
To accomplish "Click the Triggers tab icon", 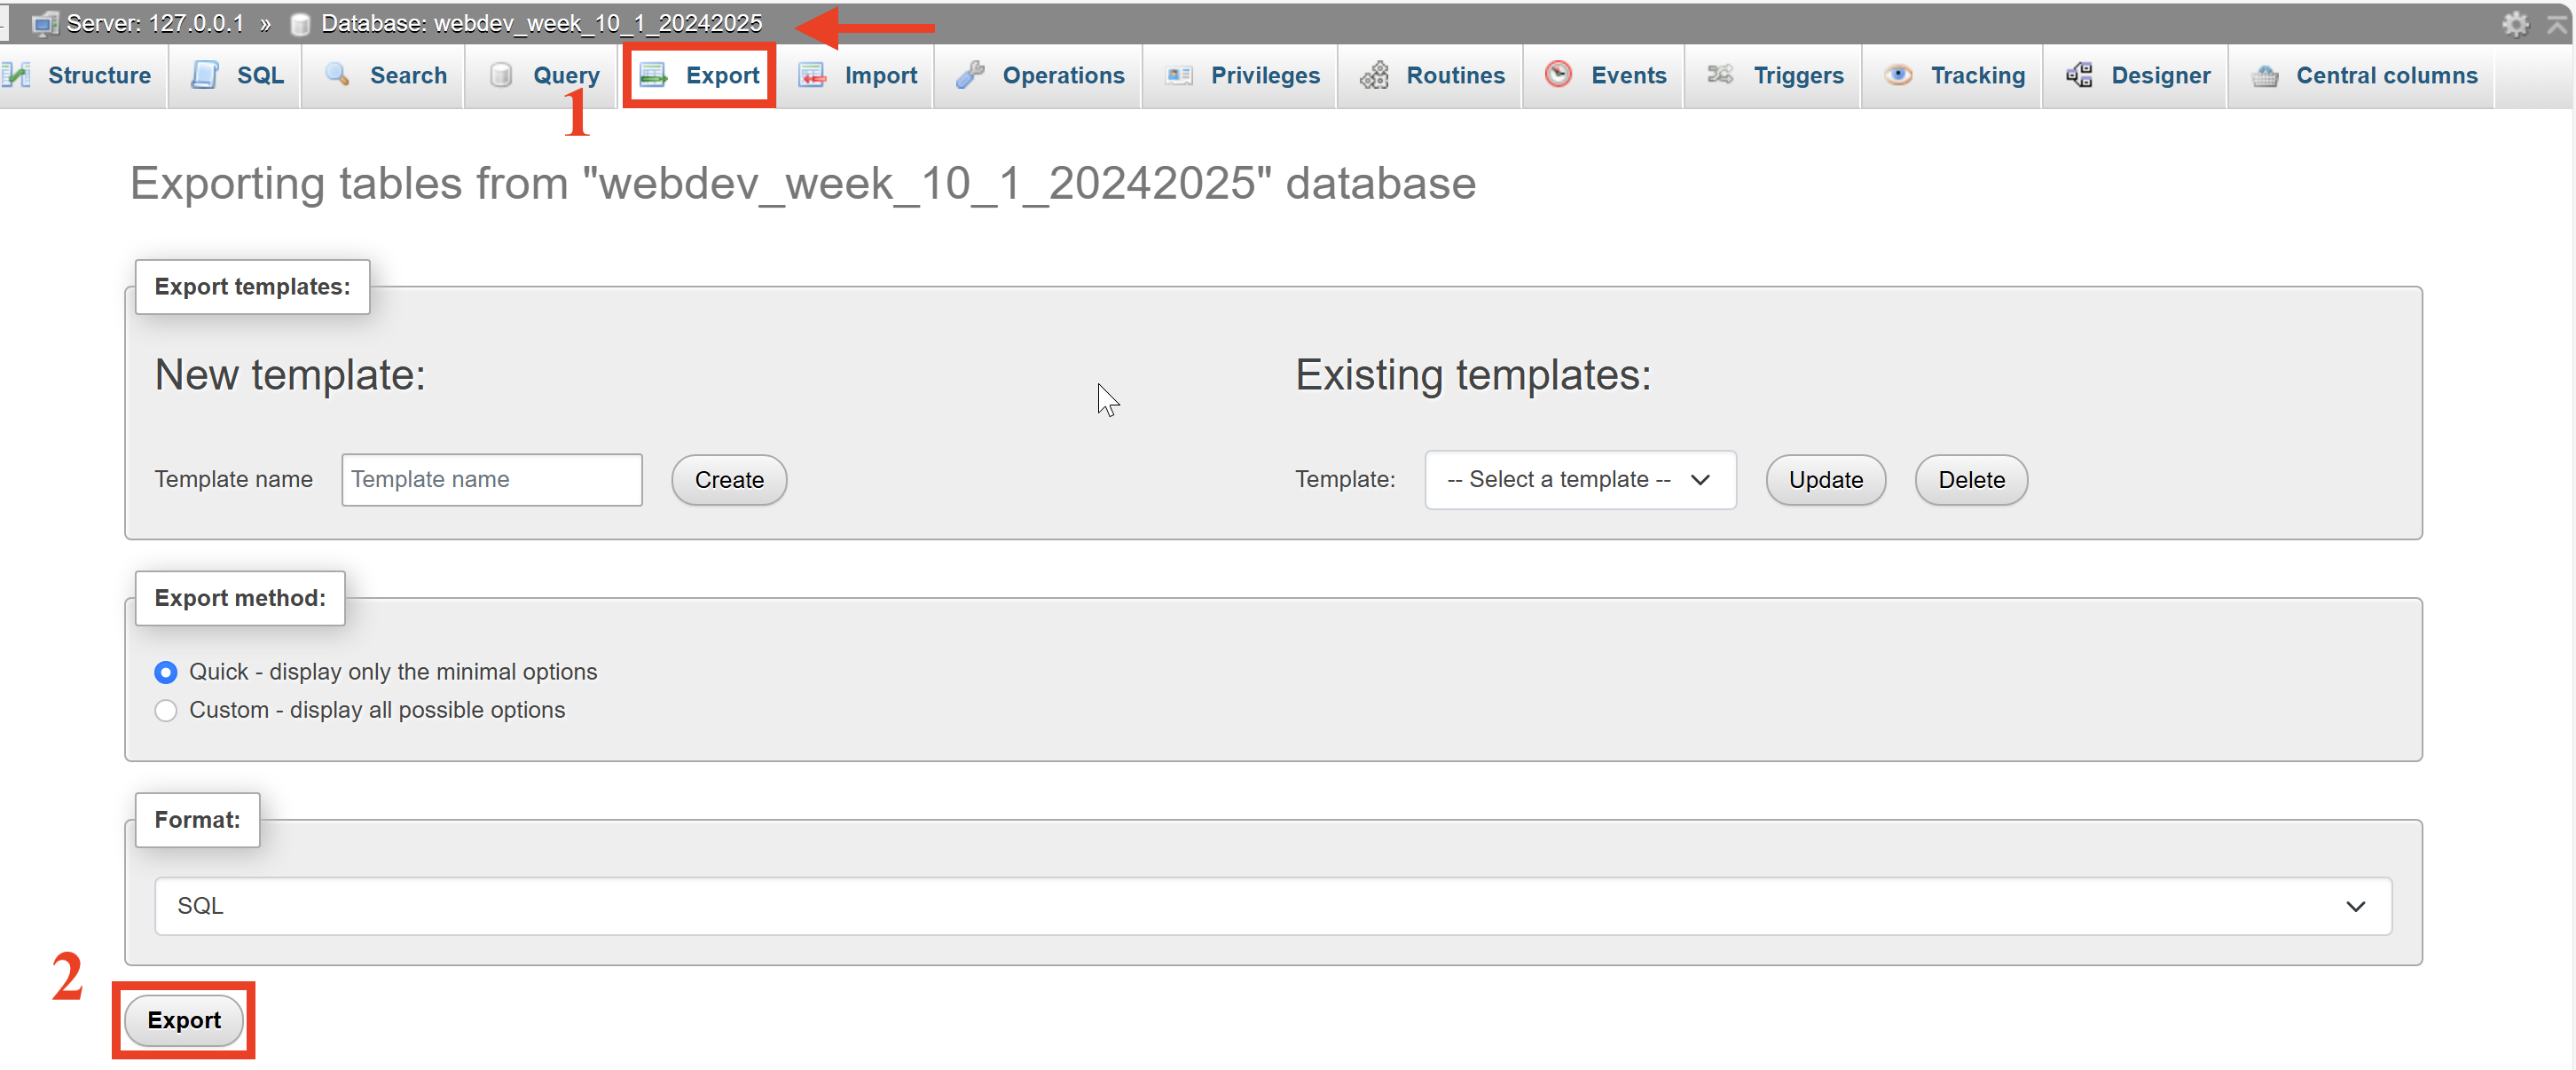I will [x=1720, y=74].
